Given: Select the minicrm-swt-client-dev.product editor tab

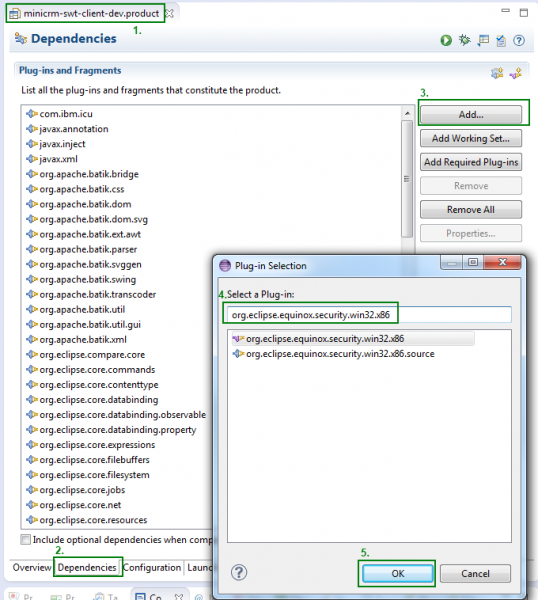Looking at the screenshot, I should click(91, 13).
